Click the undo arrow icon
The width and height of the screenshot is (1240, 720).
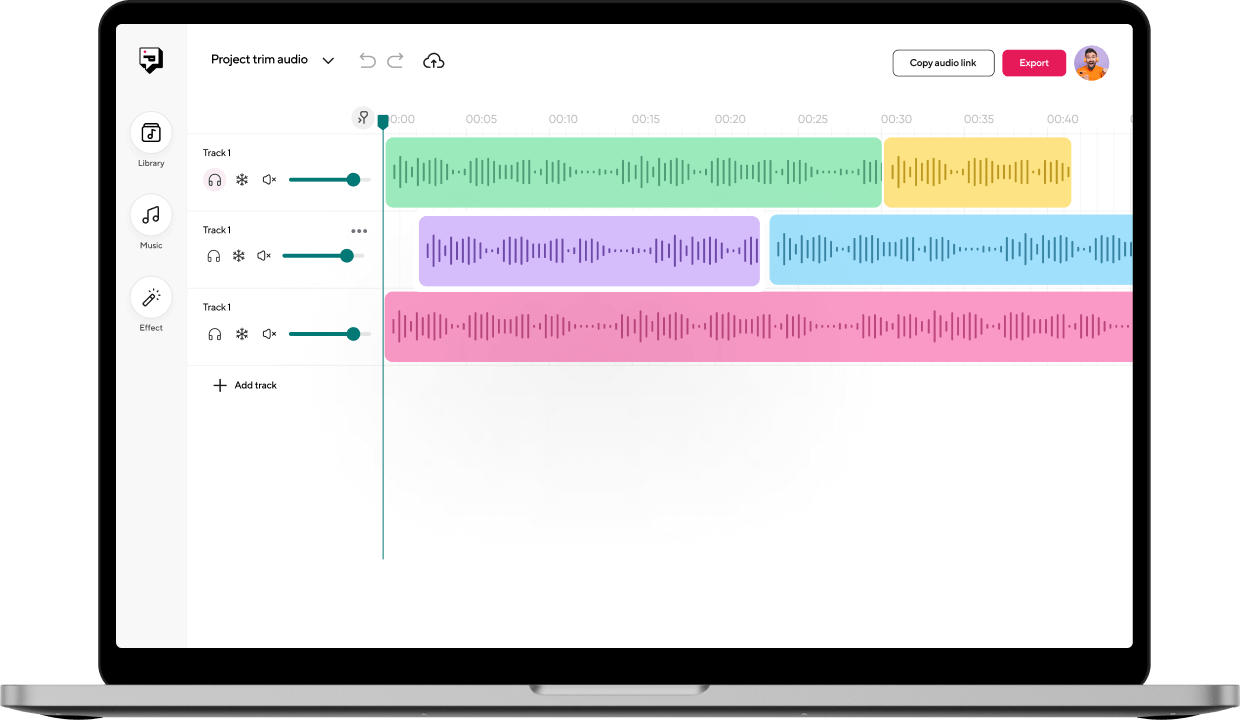click(367, 61)
